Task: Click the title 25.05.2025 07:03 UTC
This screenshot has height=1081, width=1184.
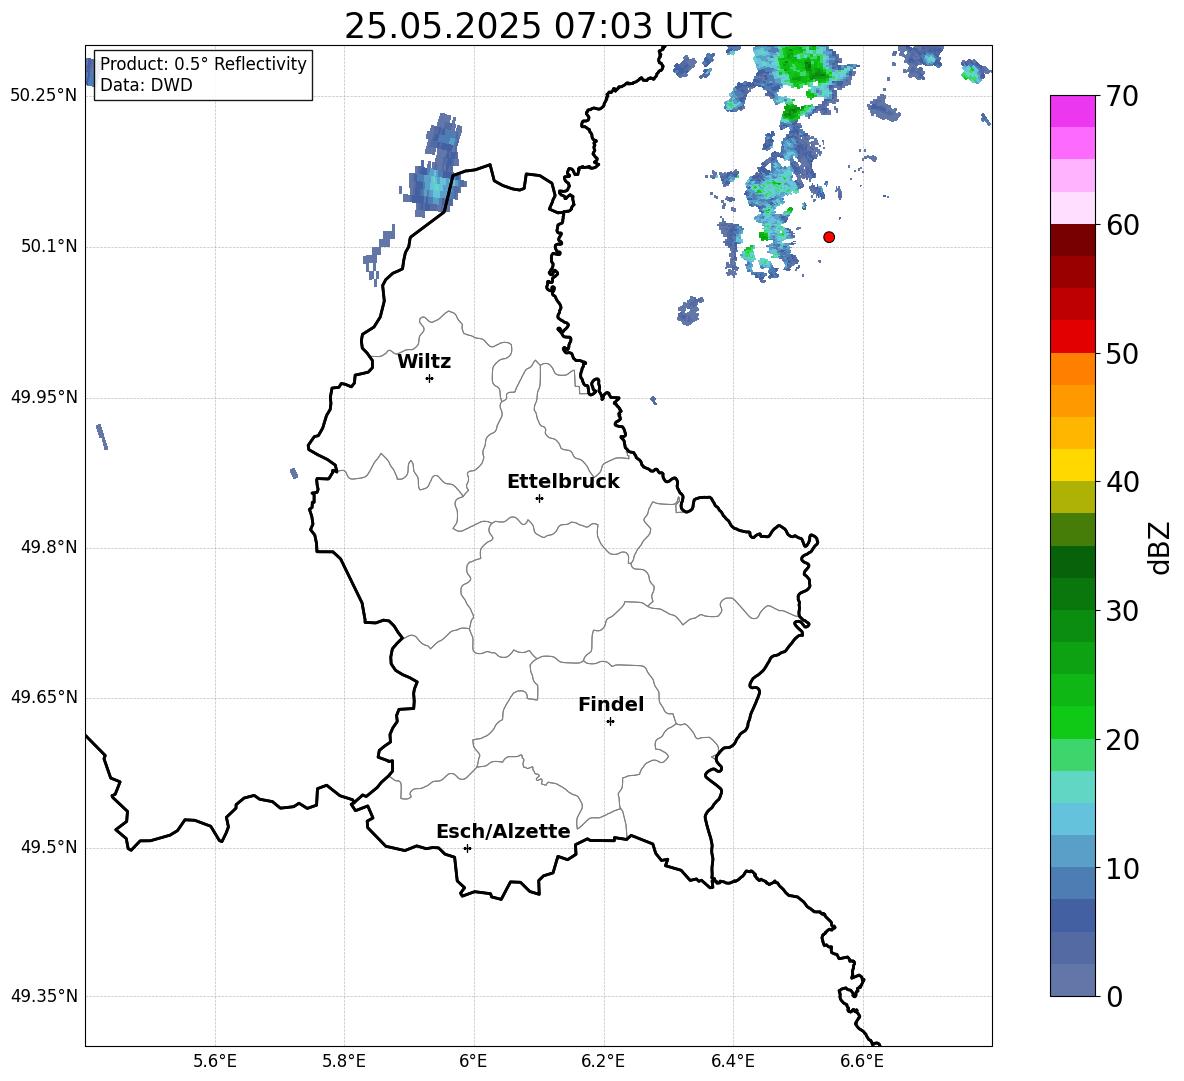Action: [x=538, y=26]
